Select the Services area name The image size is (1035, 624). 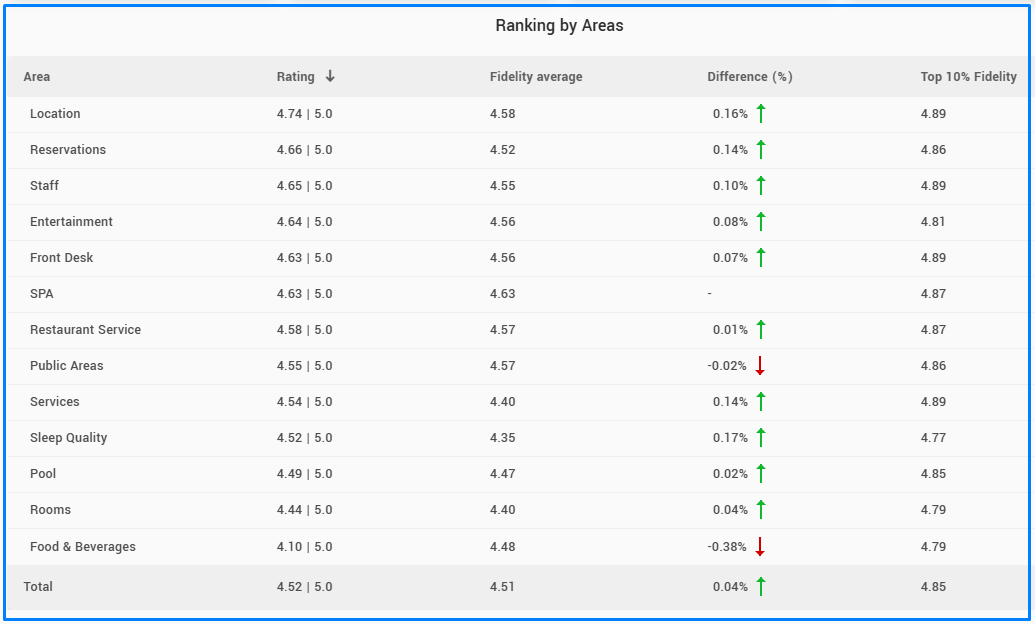54,401
